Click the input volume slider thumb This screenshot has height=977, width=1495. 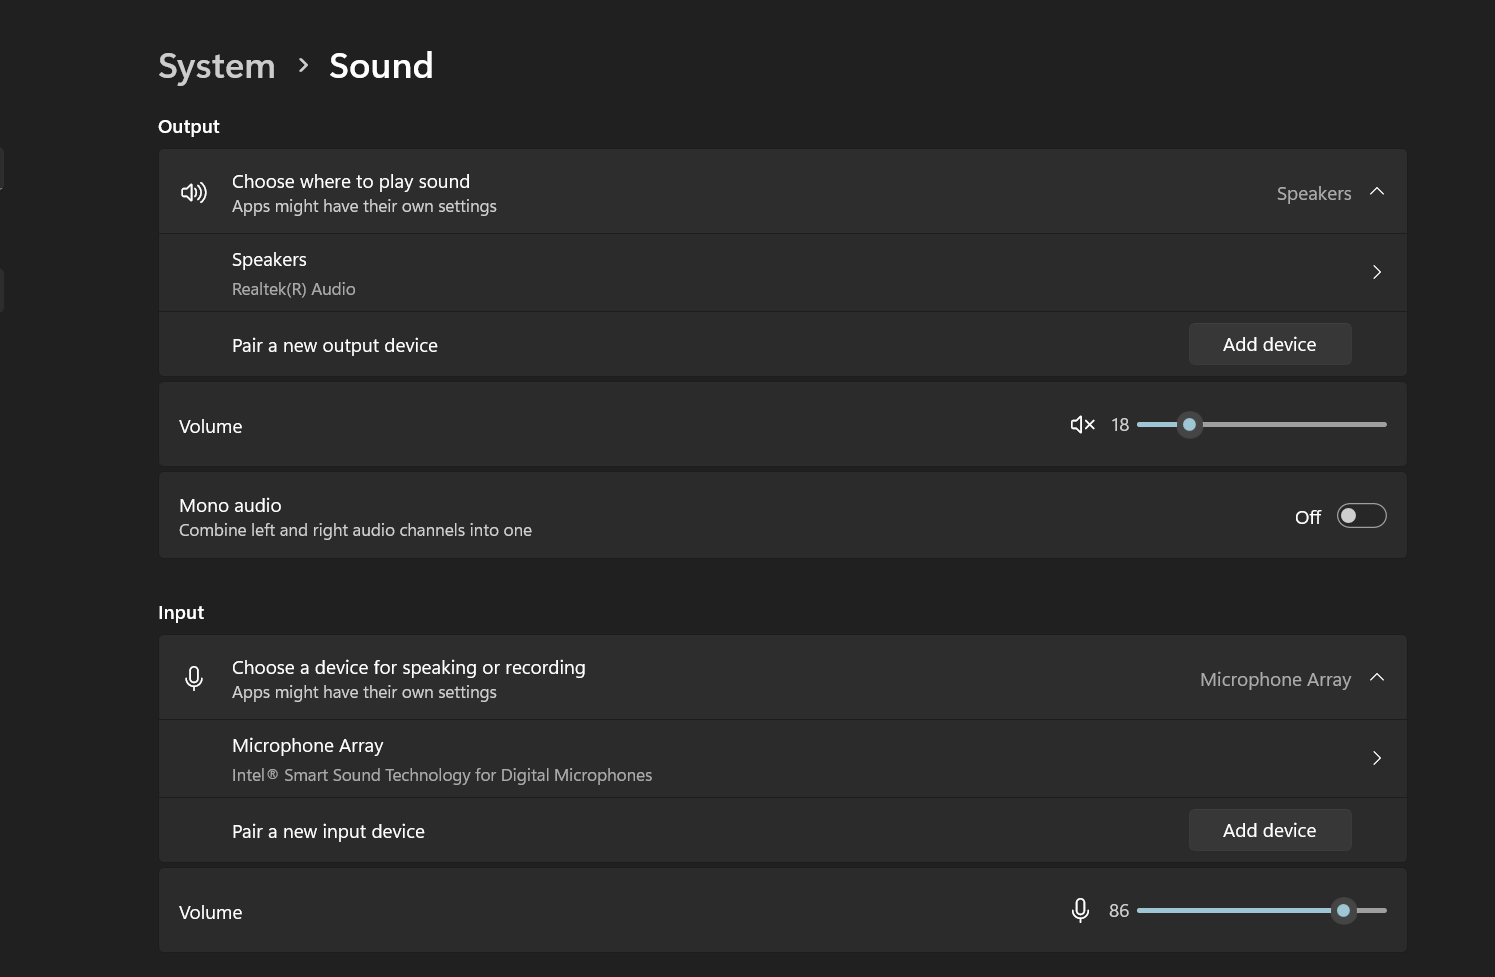coord(1343,910)
